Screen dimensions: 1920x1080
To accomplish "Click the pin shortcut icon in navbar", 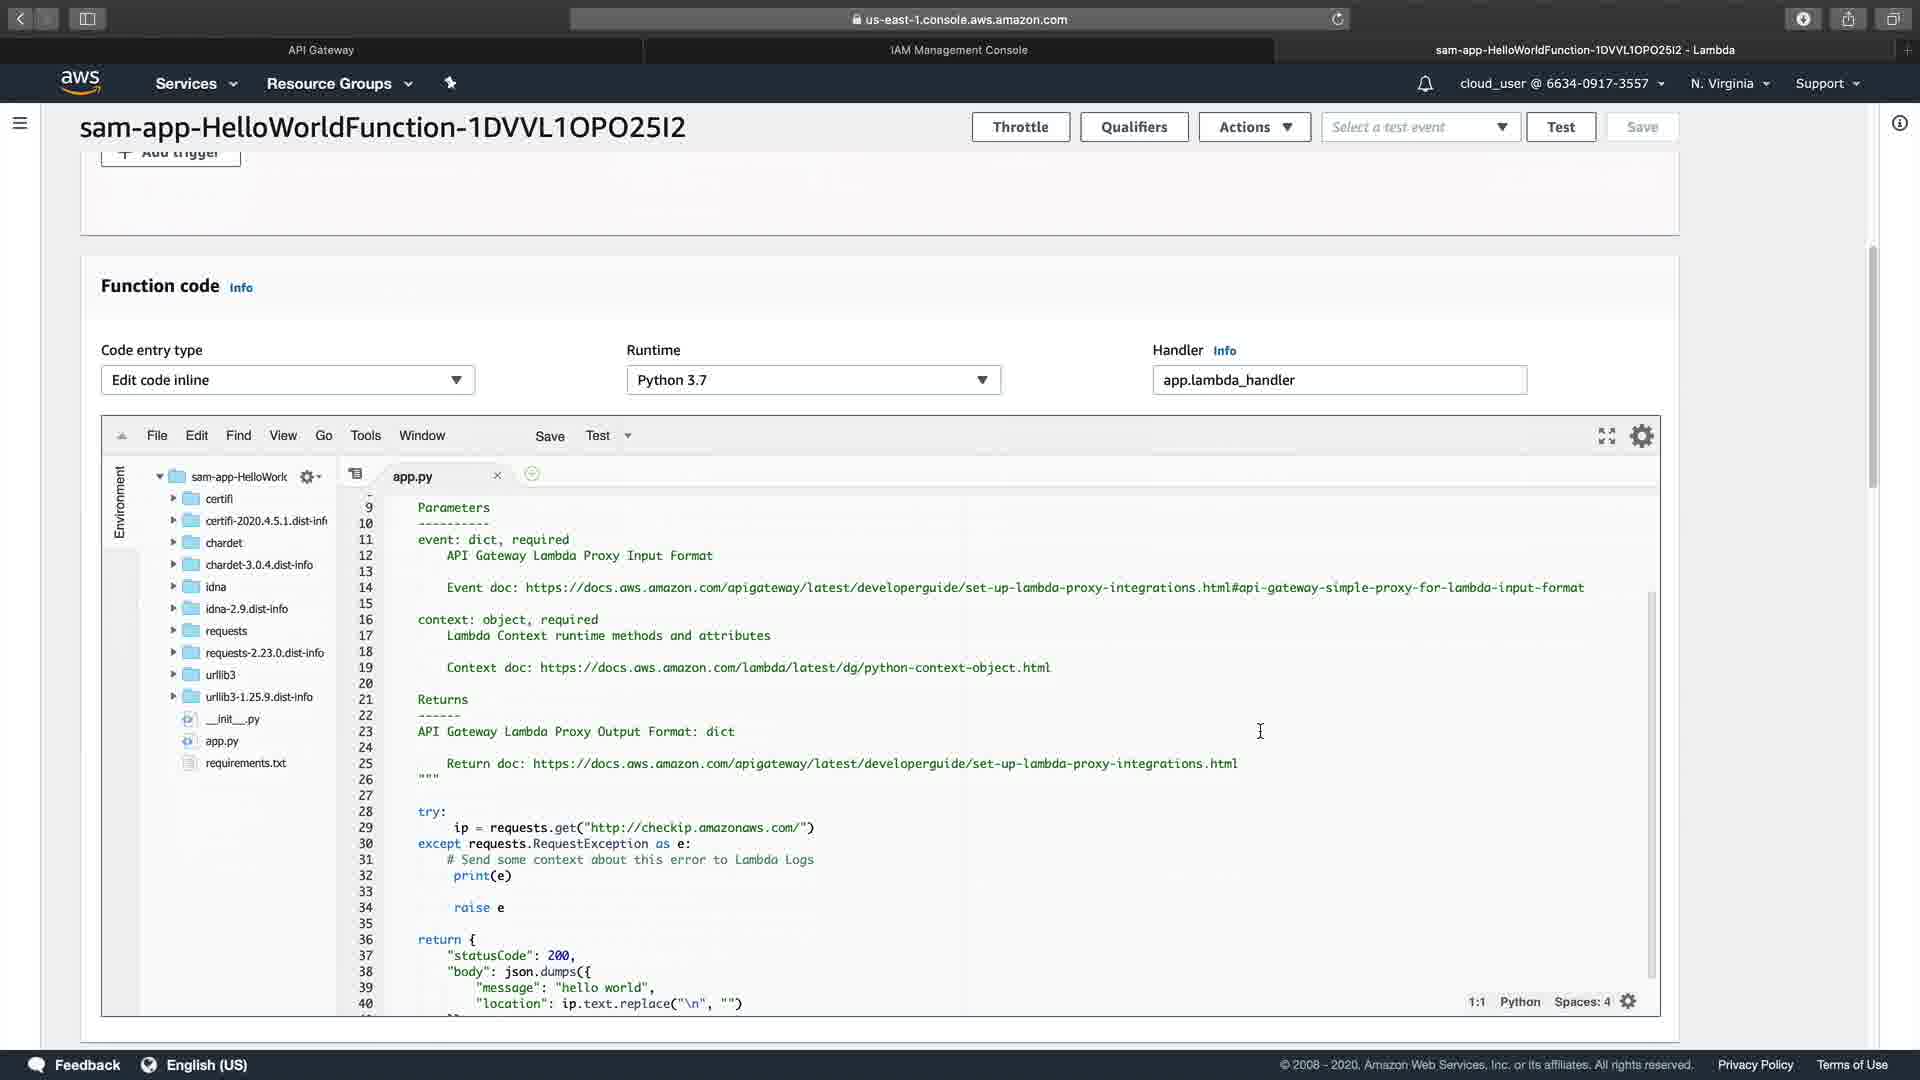I will point(450,83).
